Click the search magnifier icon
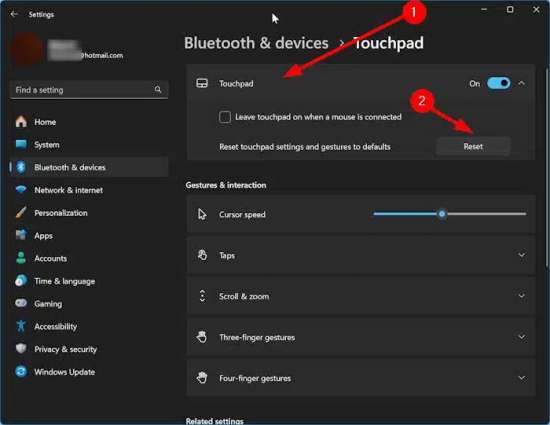Screen dimensions: 550x425 point(158,89)
